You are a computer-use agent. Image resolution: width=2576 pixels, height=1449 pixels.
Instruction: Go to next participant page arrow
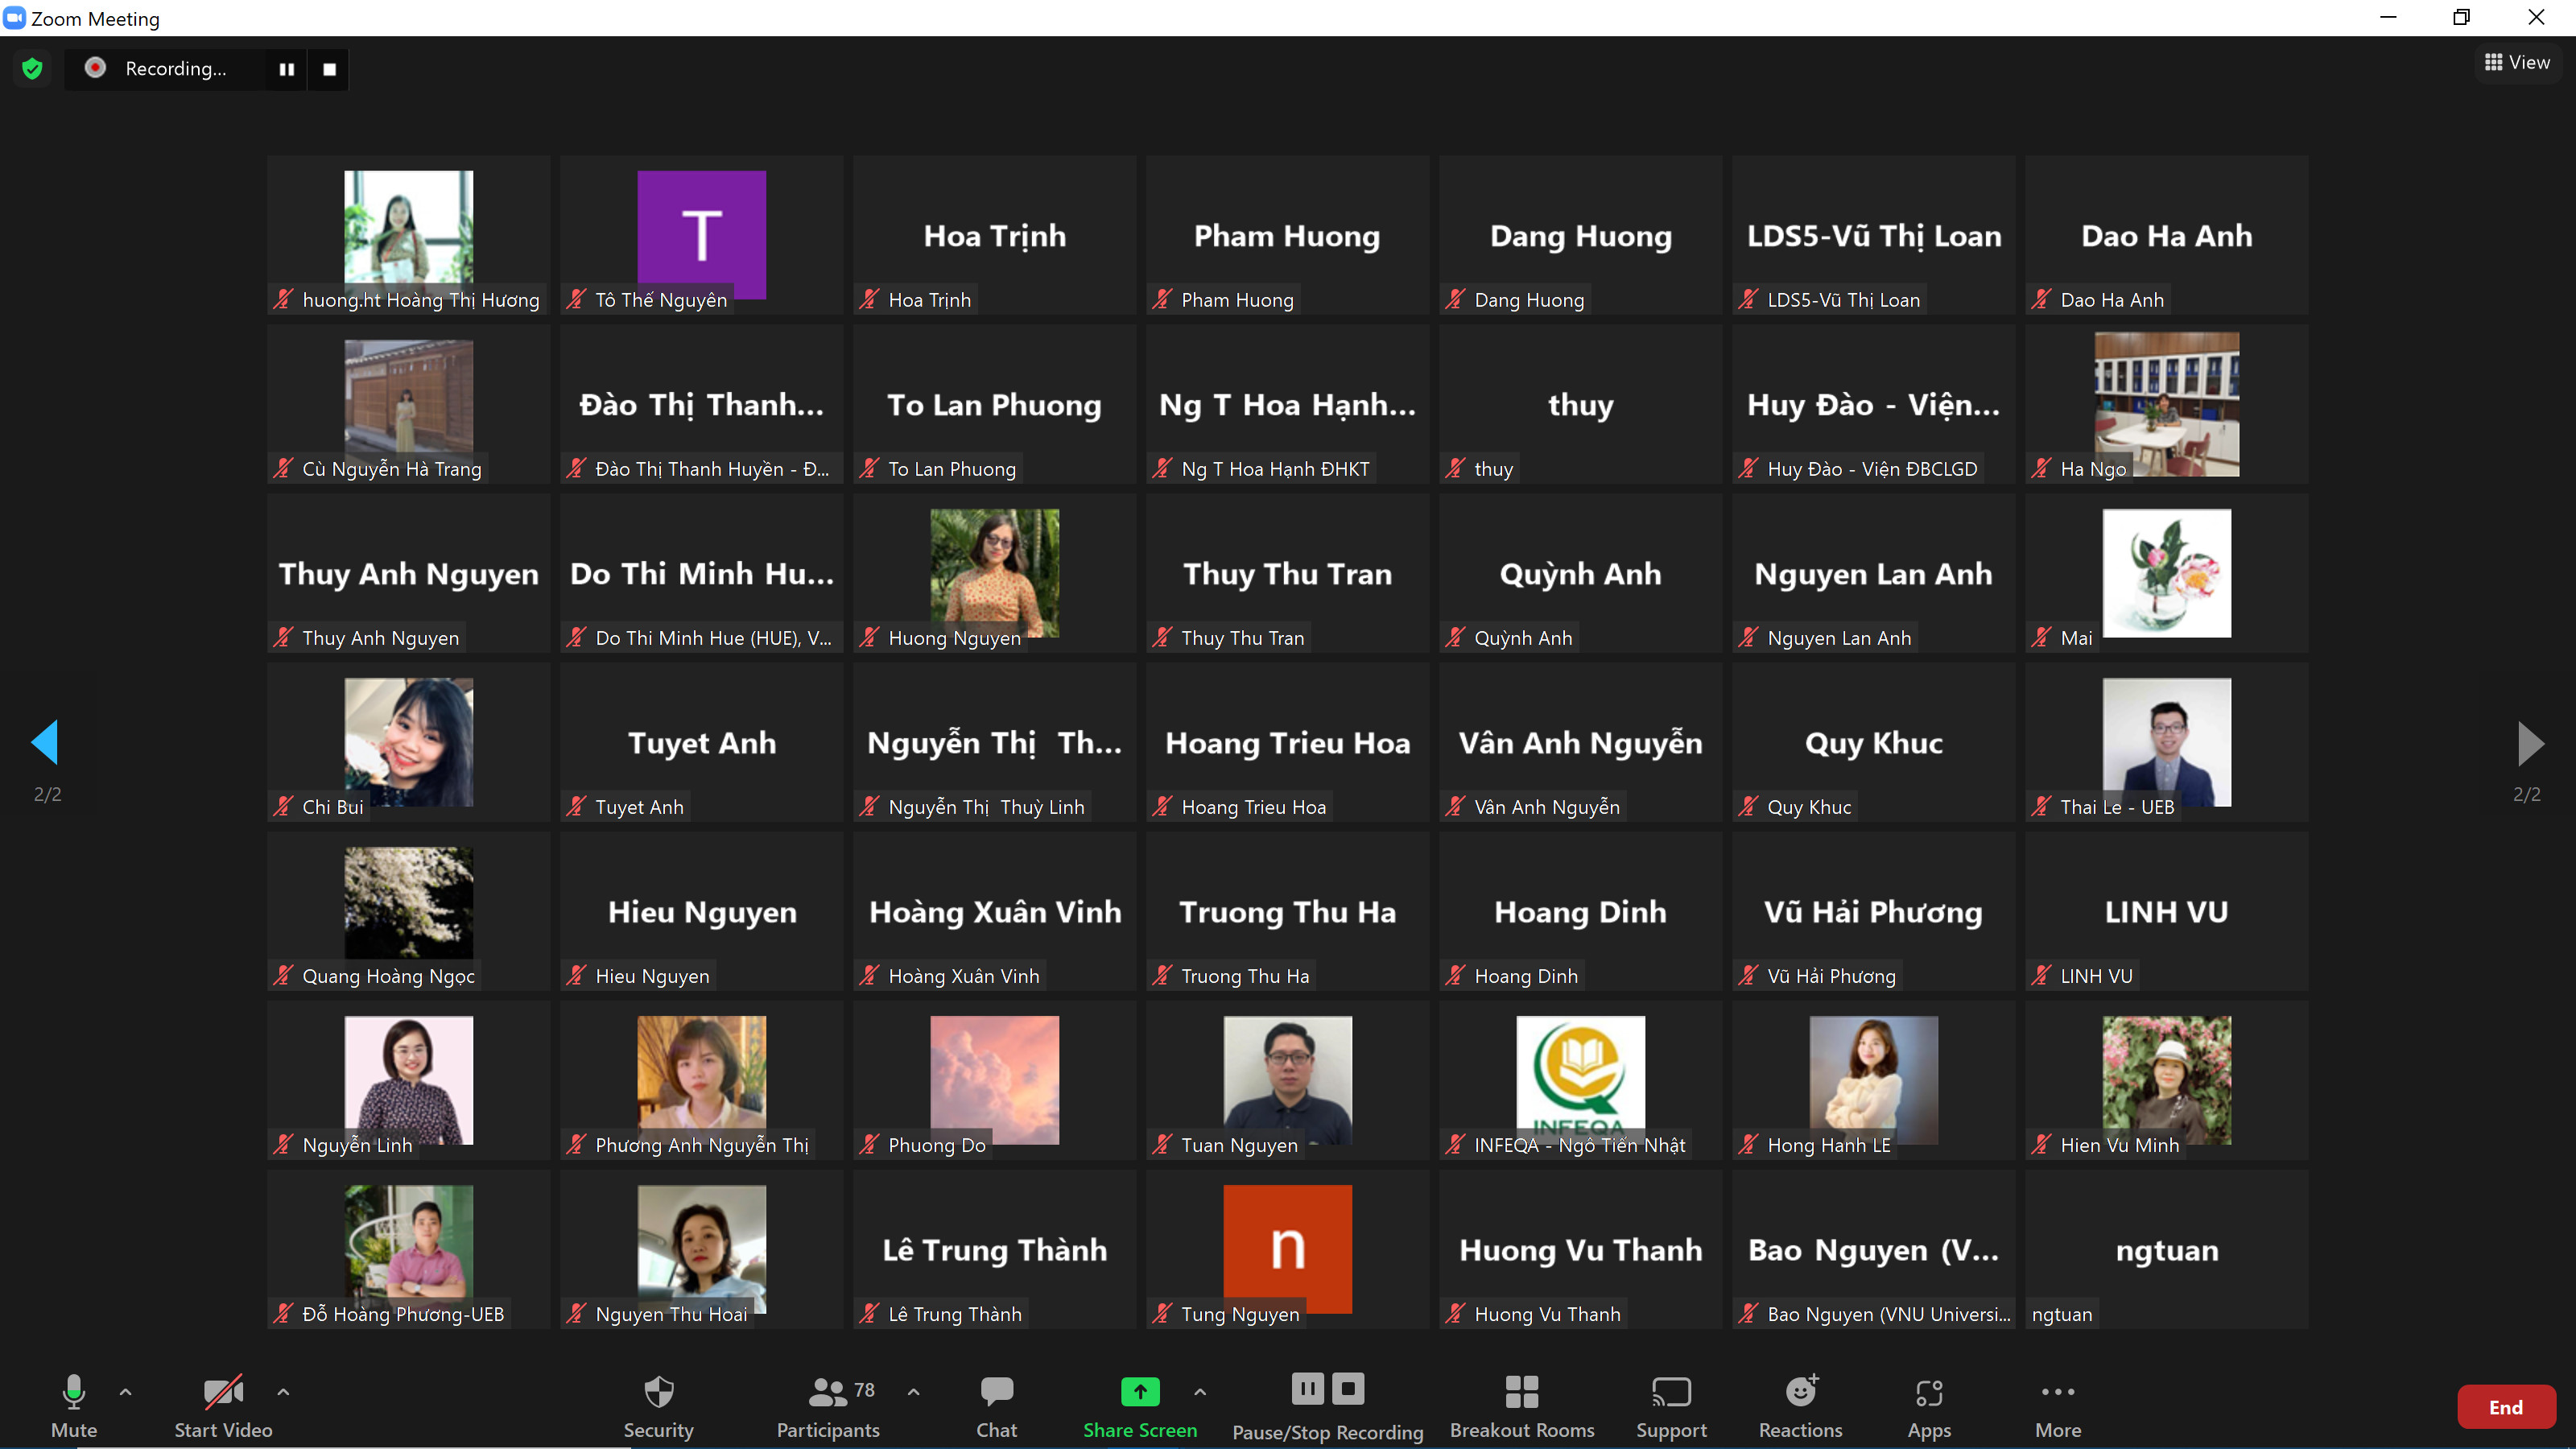2530,742
